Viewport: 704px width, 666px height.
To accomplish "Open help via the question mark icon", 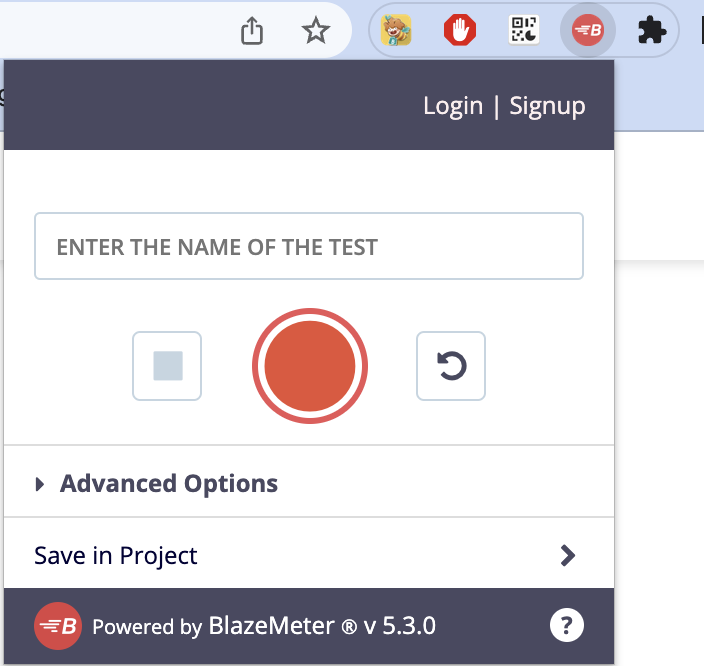I will 566,627.
